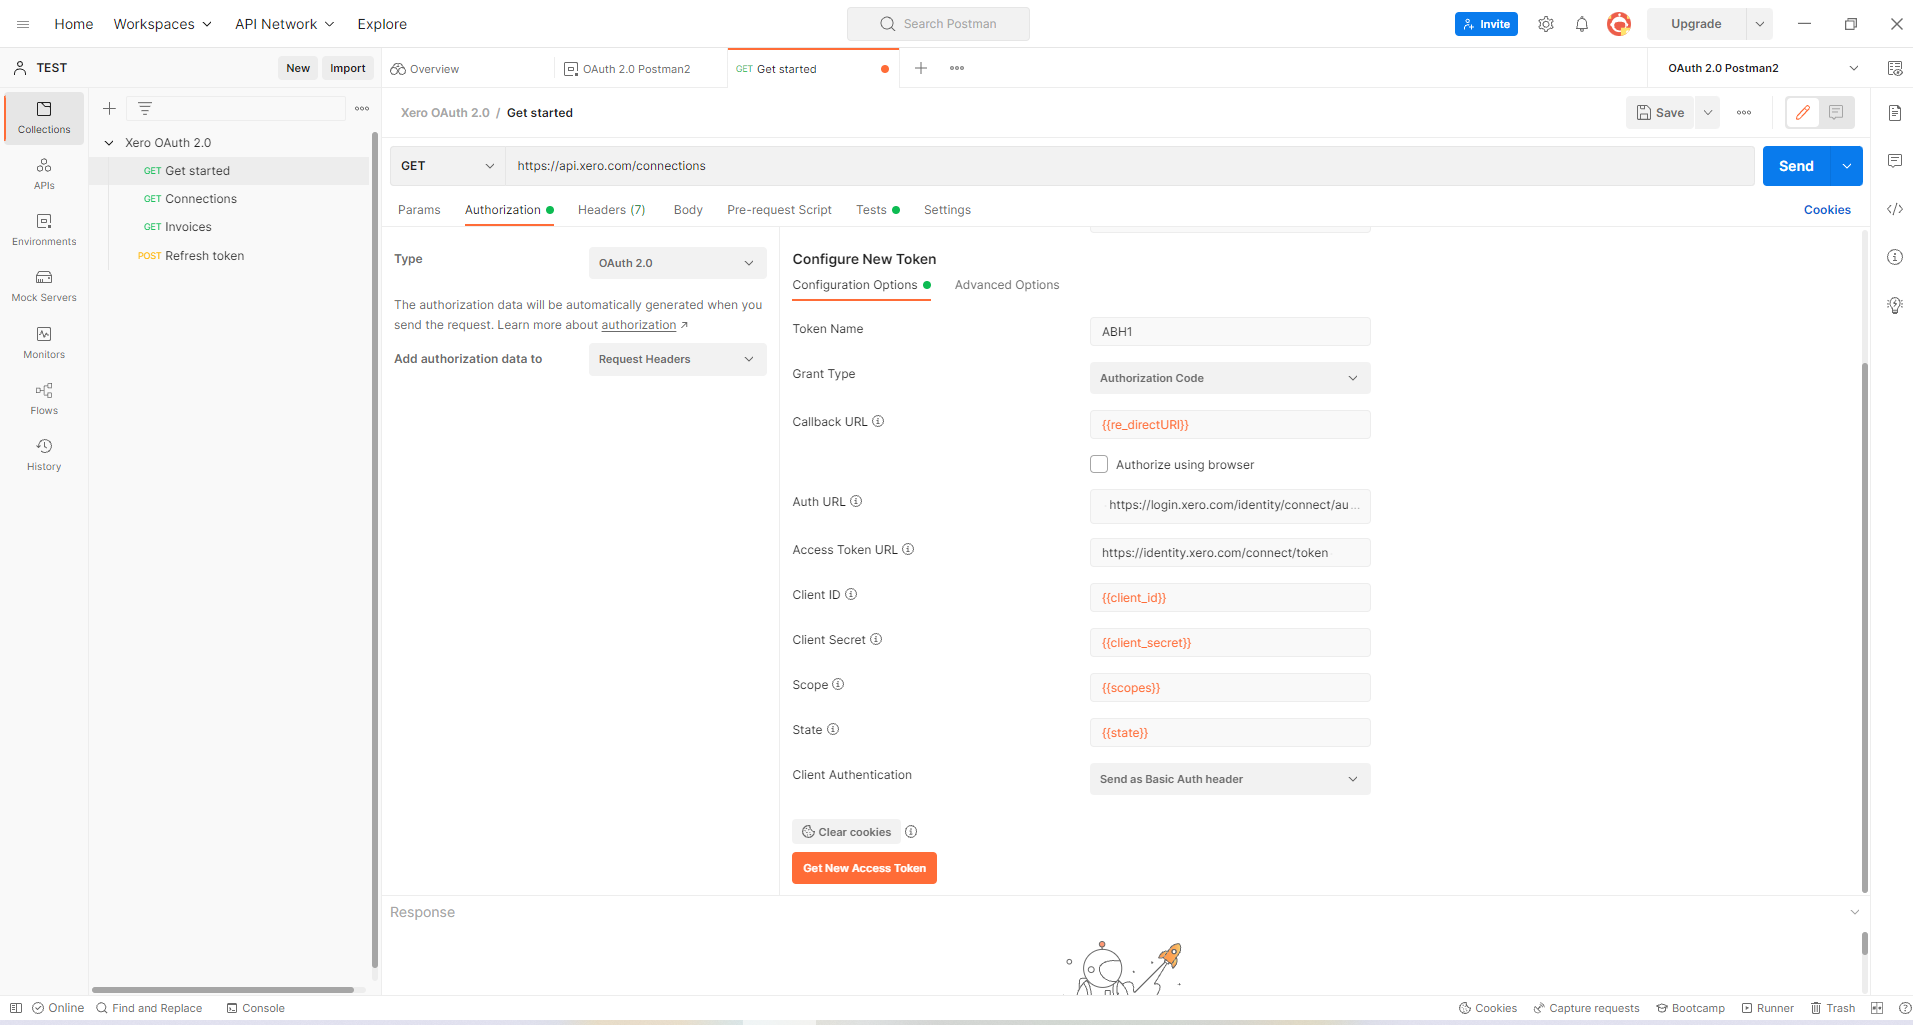Click the Token Name input field
Image resolution: width=1913 pixels, height=1025 pixels.
pos(1229,332)
